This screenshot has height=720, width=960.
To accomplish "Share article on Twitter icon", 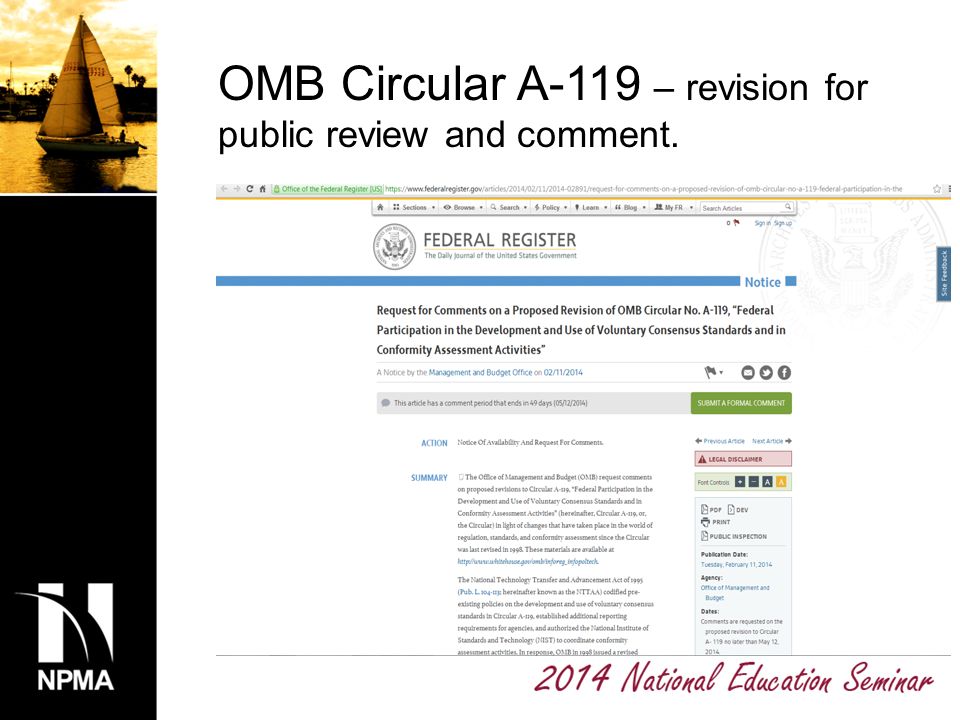I will click(x=766, y=372).
